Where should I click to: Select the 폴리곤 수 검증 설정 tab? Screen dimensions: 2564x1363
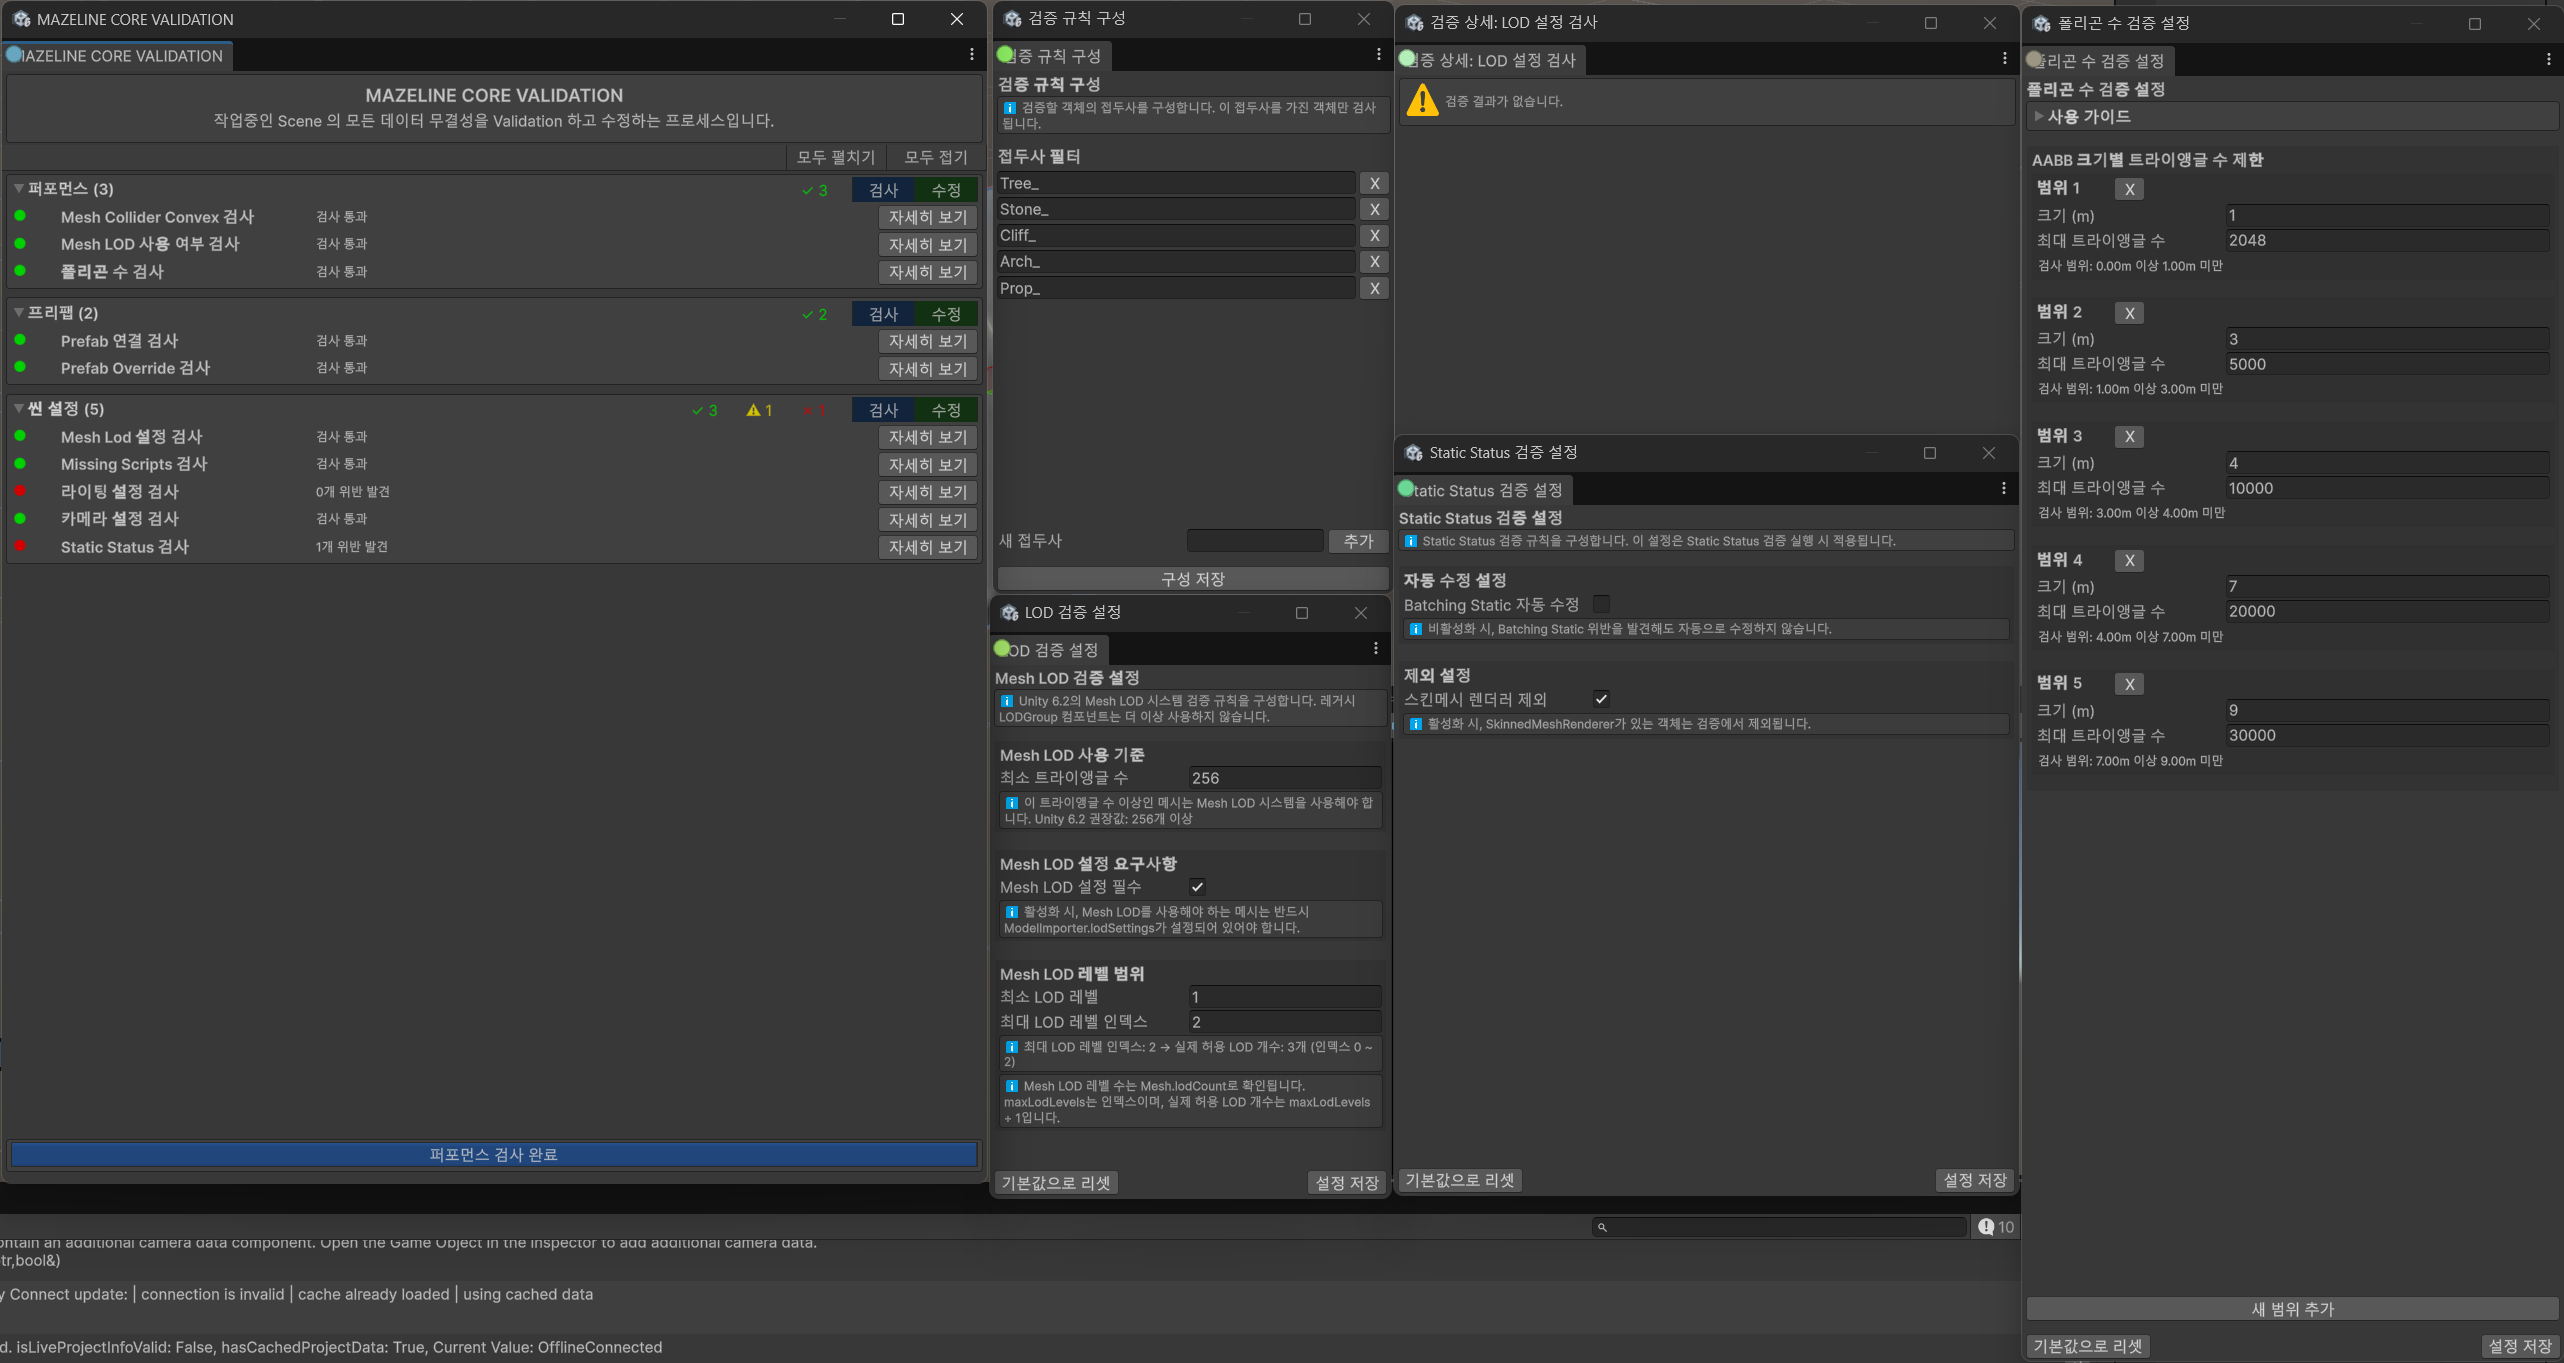click(x=2099, y=61)
